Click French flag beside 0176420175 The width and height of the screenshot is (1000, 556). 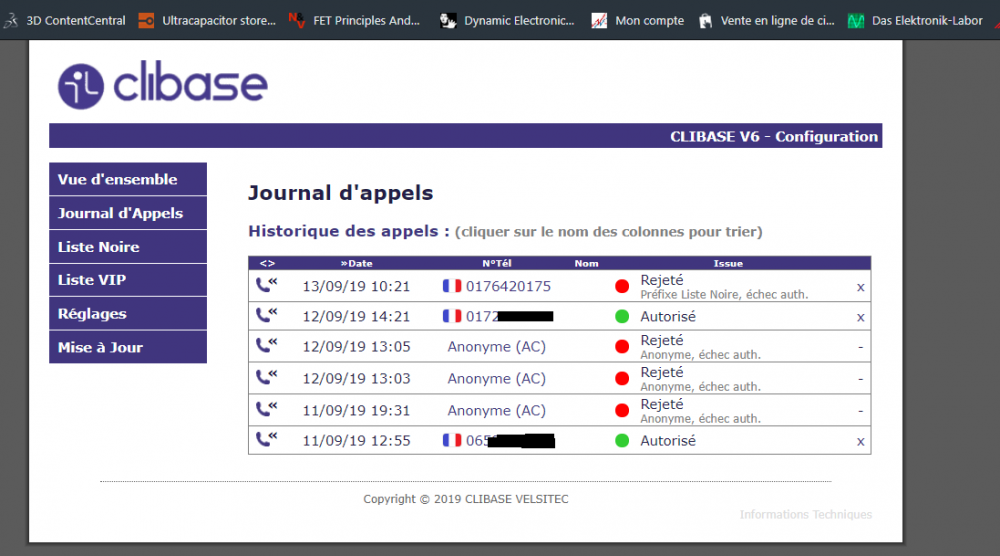pyautogui.click(x=452, y=286)
